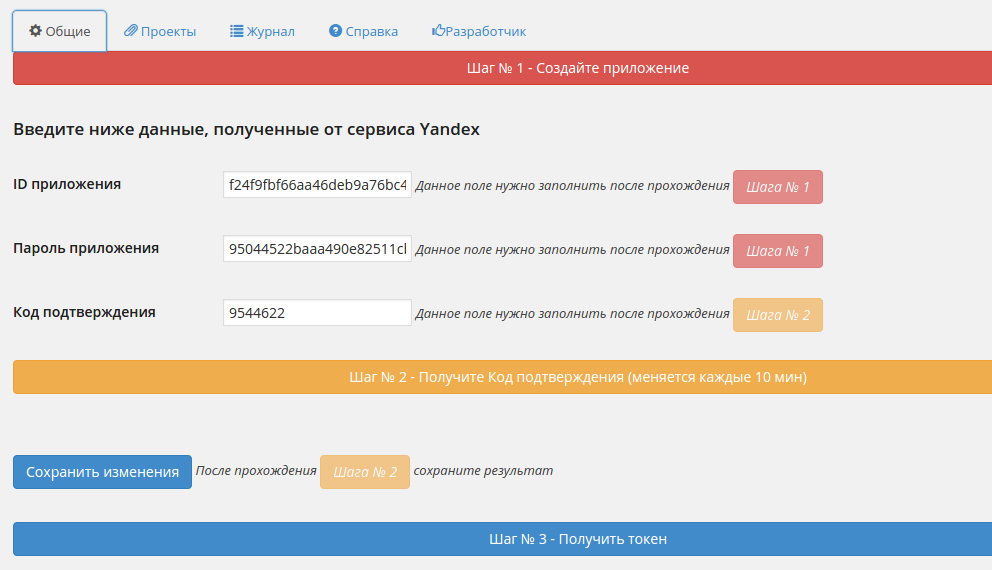Screen dimensions: 992x570
Task: Focus the ID приложения input field
Action: click(x=317, y=185)
